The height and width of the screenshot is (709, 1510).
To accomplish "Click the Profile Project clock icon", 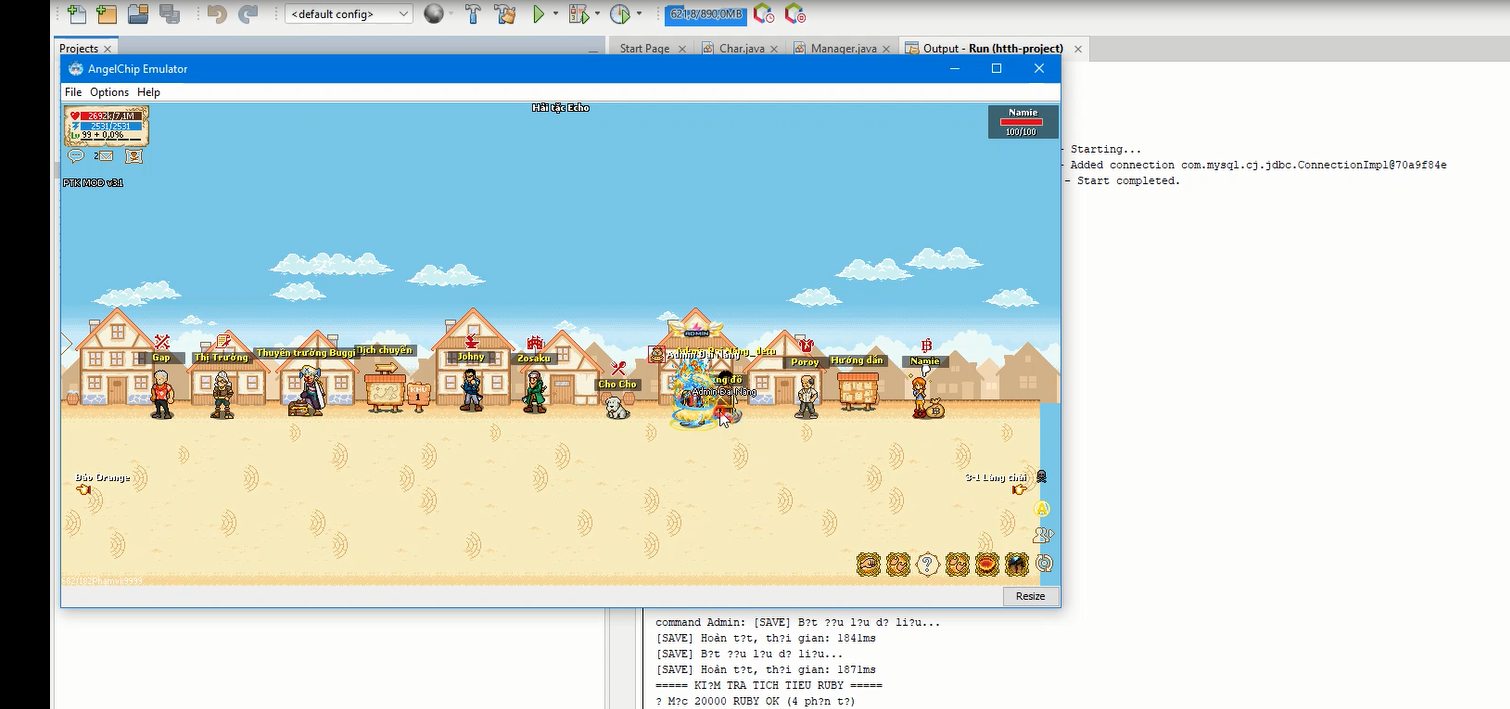I will tap(620, 14).
